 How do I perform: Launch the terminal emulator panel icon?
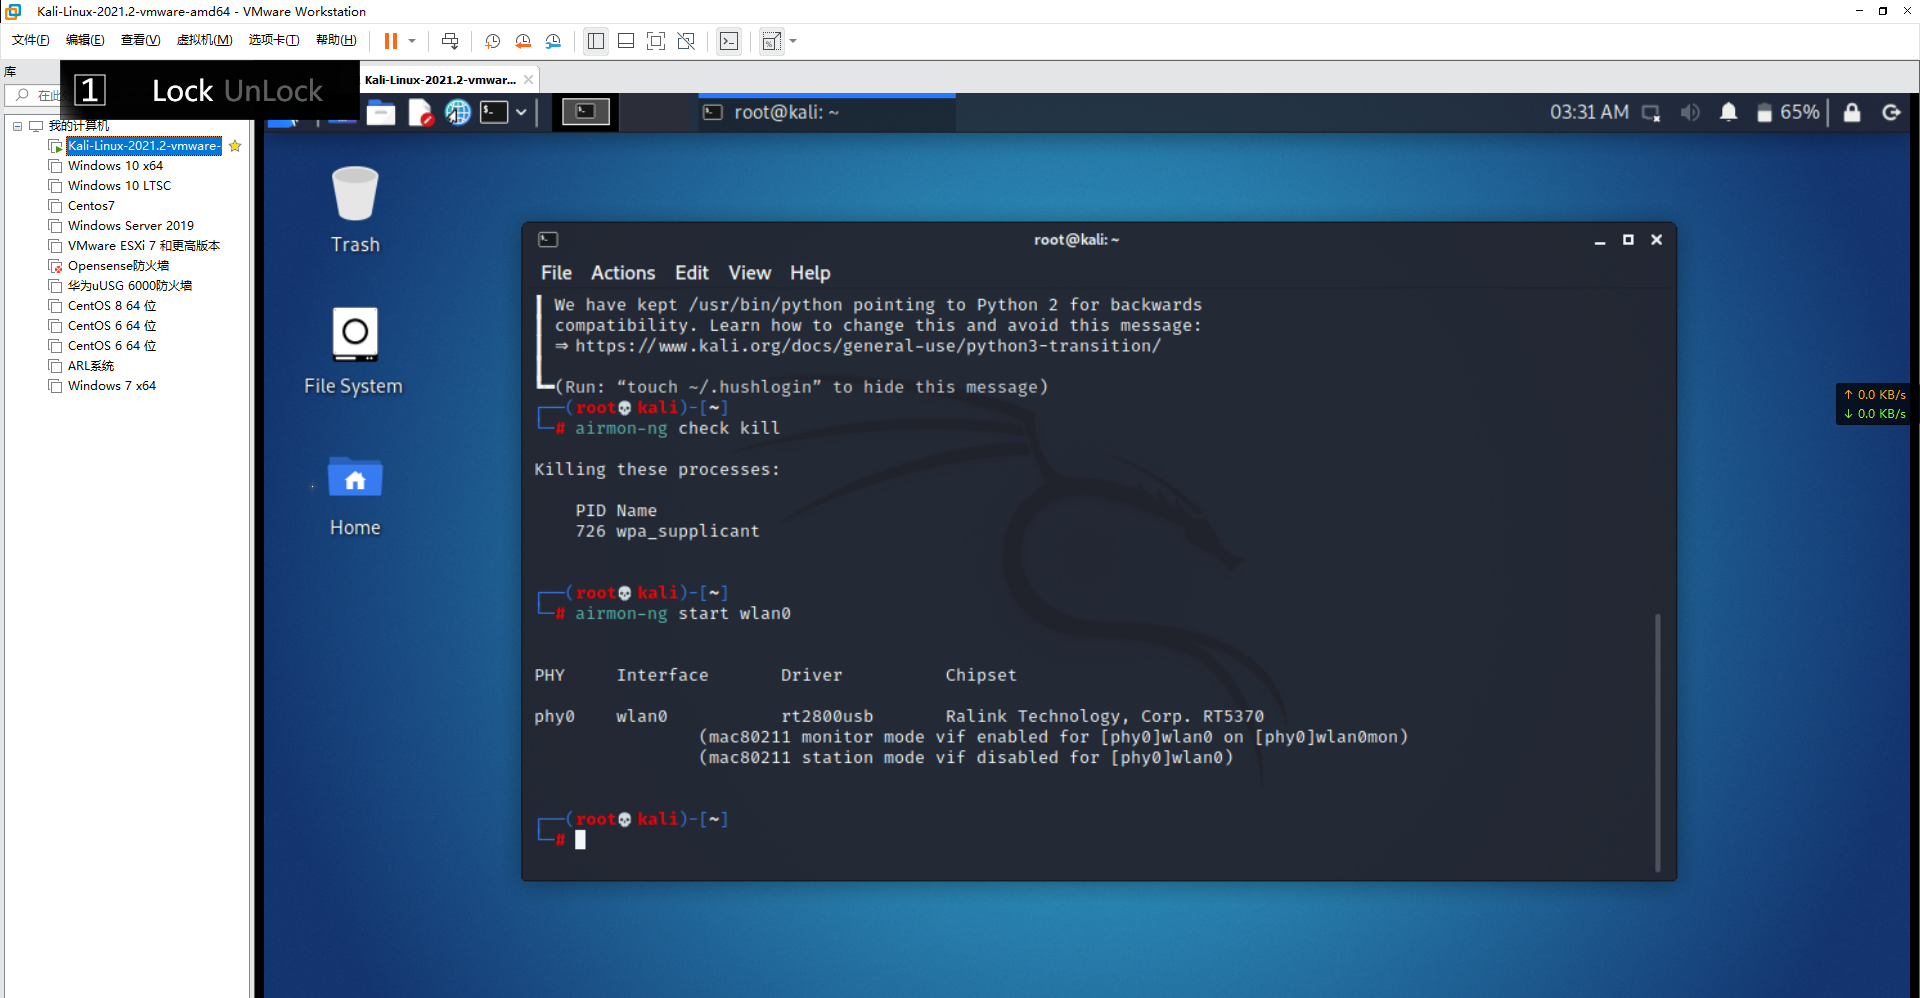(x=495, y=112)
